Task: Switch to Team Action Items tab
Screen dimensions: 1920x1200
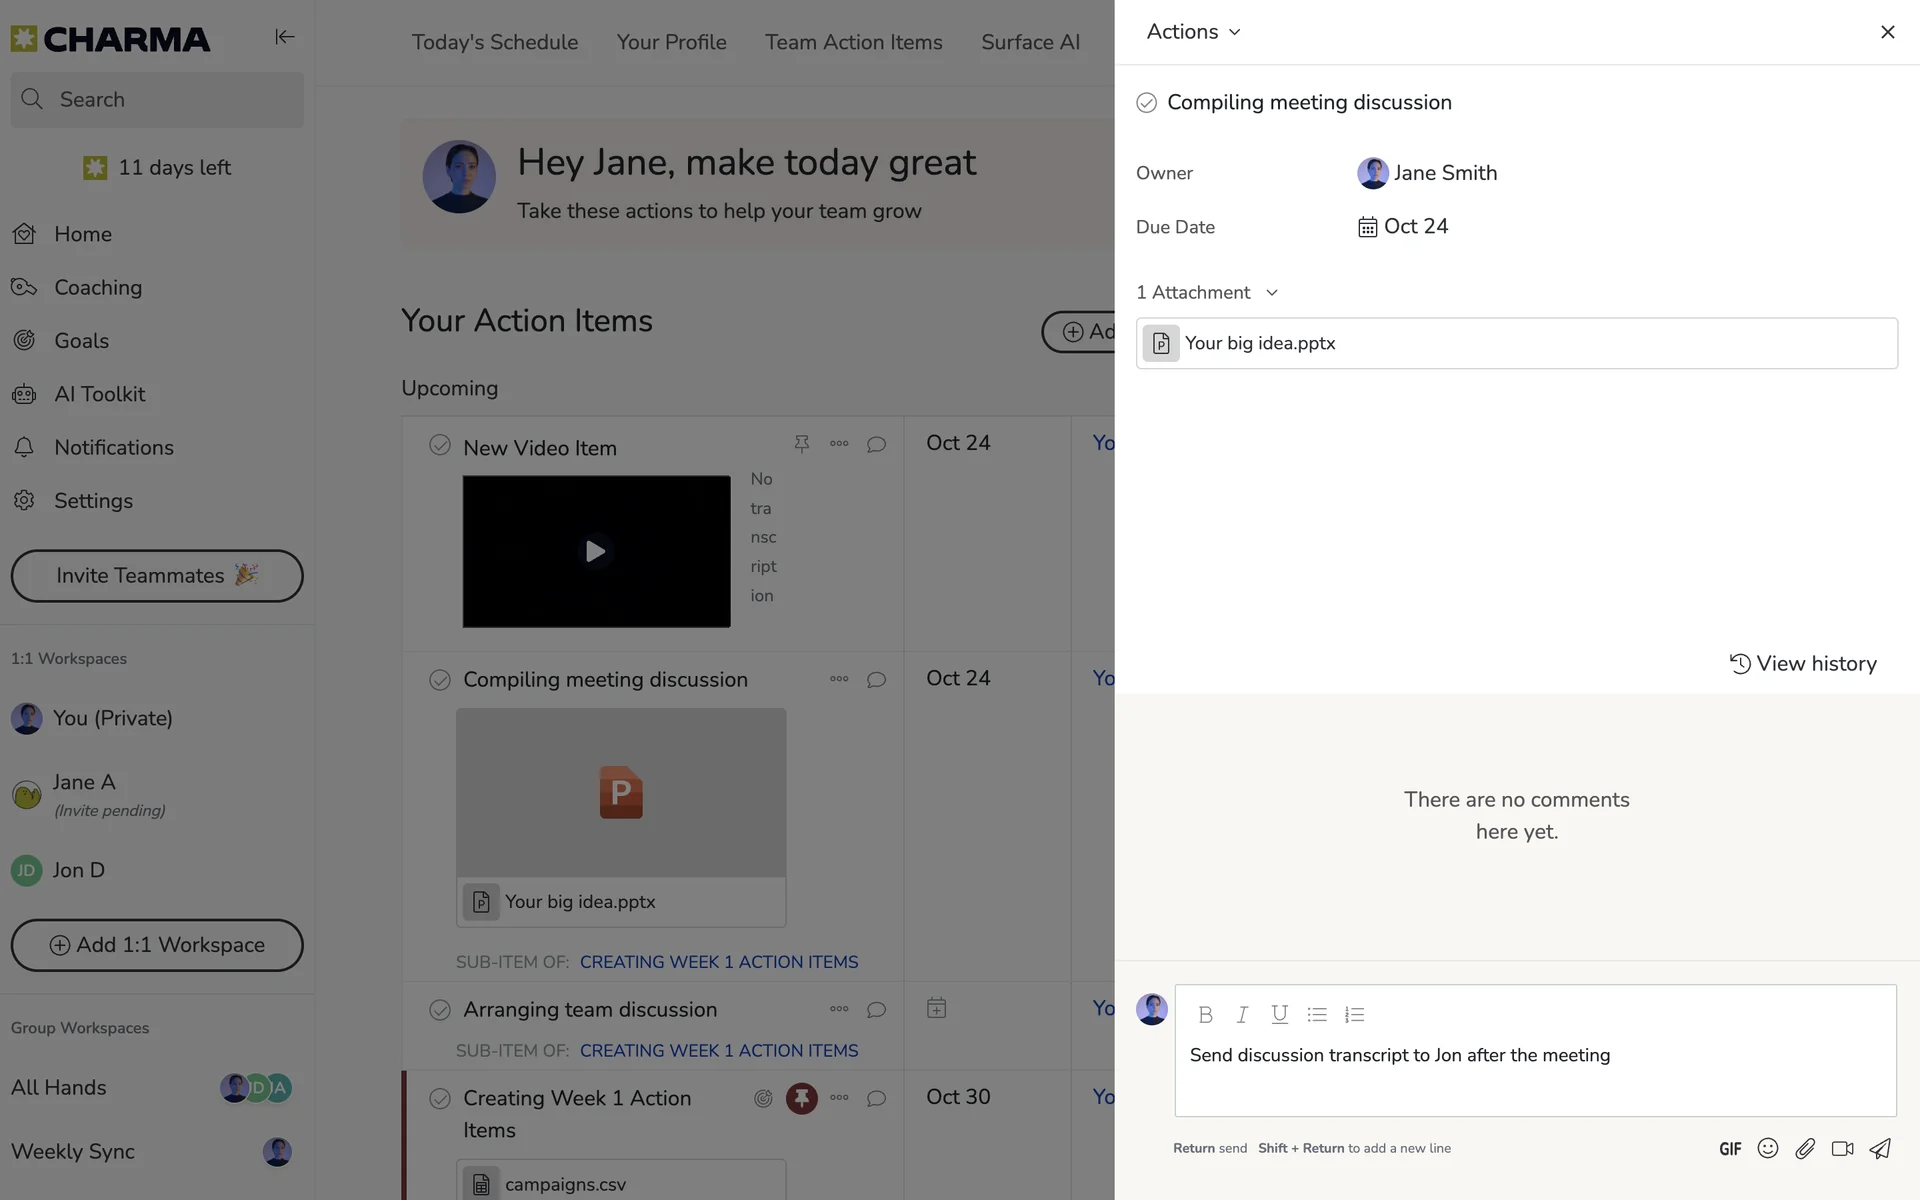Action: click(x=853, y=42)
